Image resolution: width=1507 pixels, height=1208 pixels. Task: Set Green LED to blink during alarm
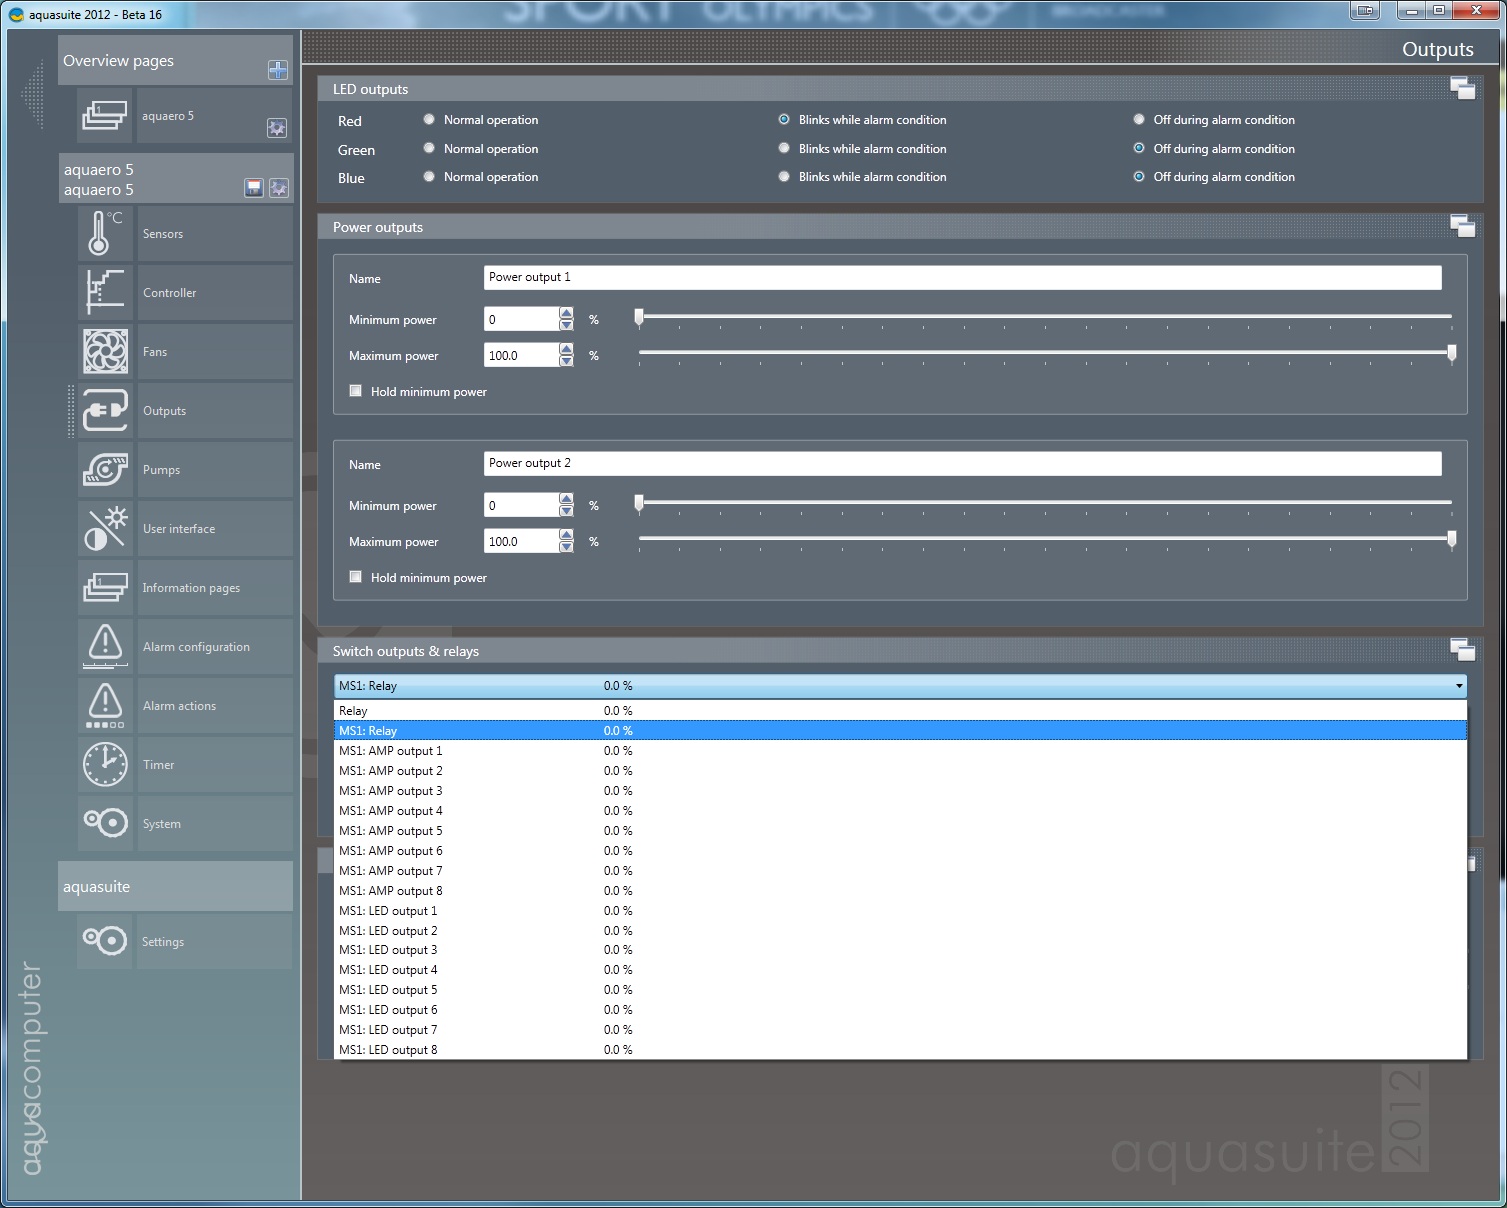[x=784, y=149]
